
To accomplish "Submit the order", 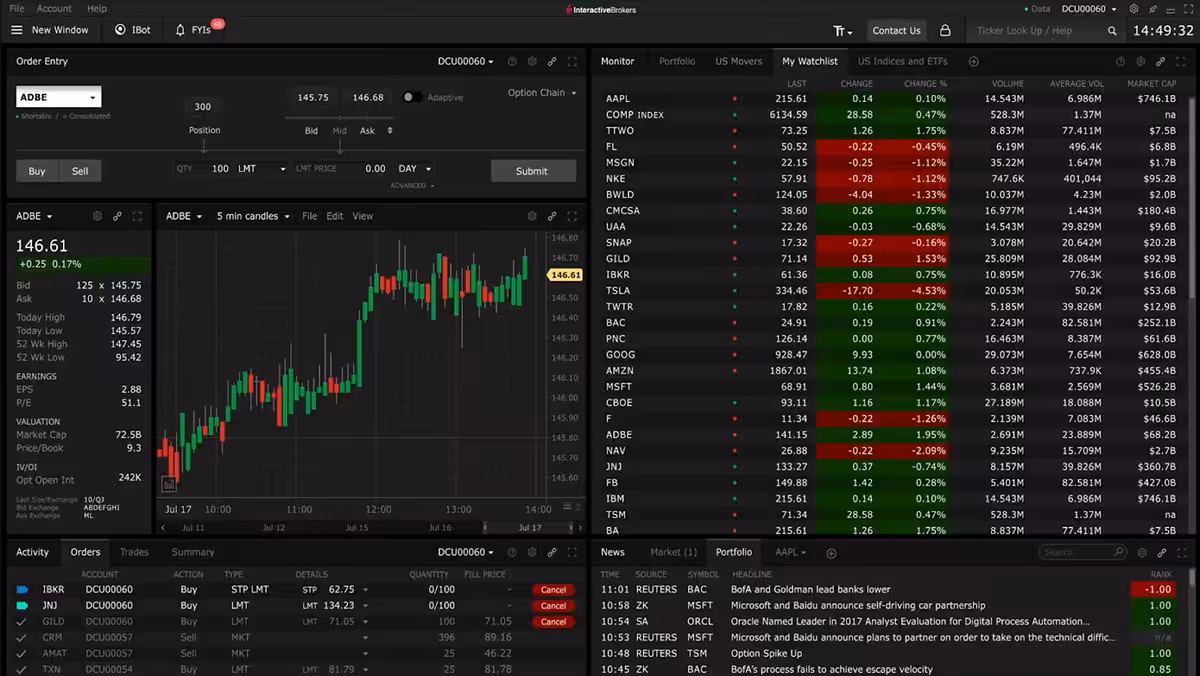I will [x=532, y=171].
